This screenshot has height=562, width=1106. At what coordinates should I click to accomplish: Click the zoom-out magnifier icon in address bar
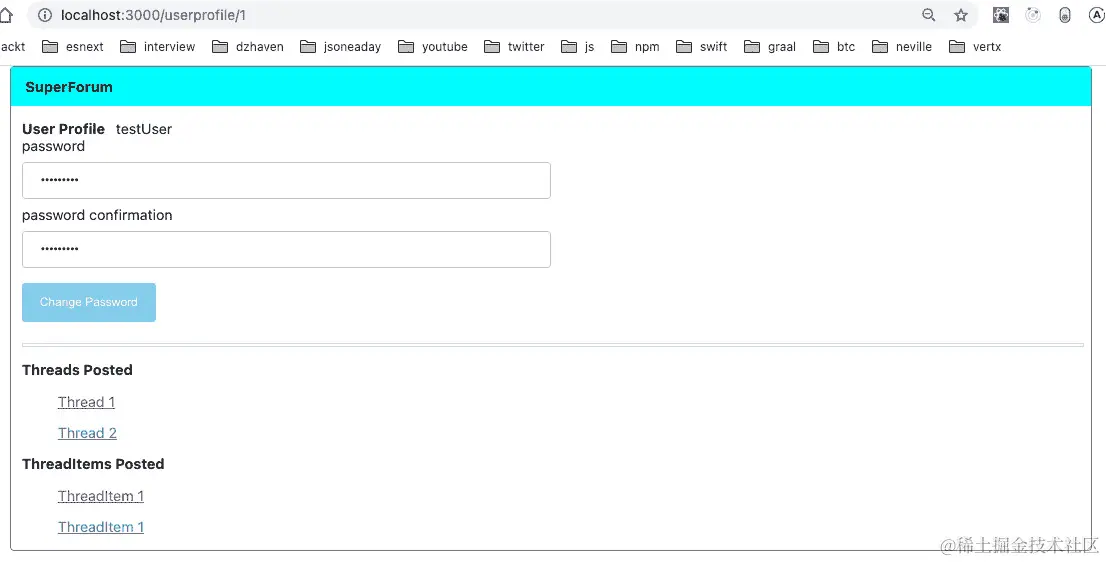click(929, 15)
